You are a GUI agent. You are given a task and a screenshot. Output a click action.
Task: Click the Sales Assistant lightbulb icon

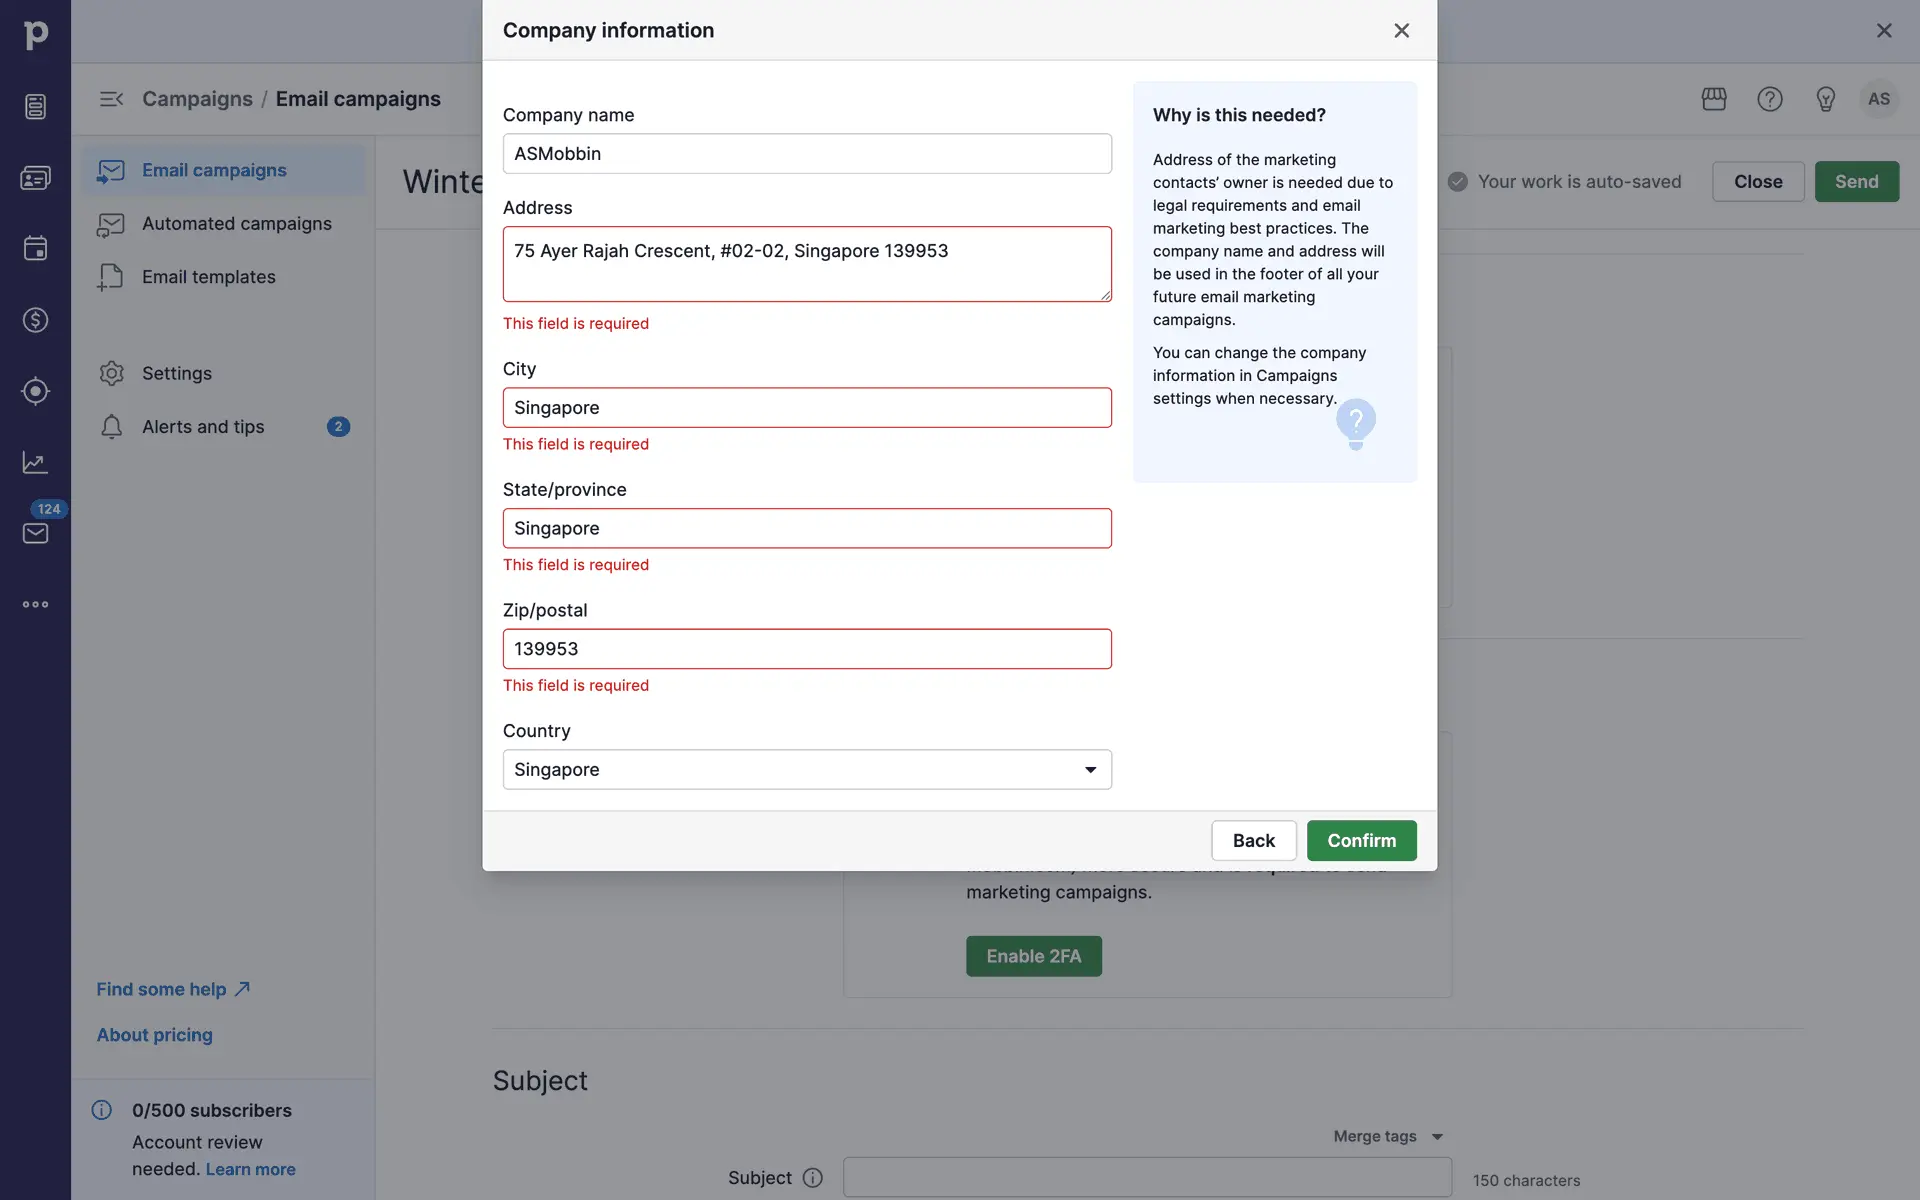[x=1825, y=99]
